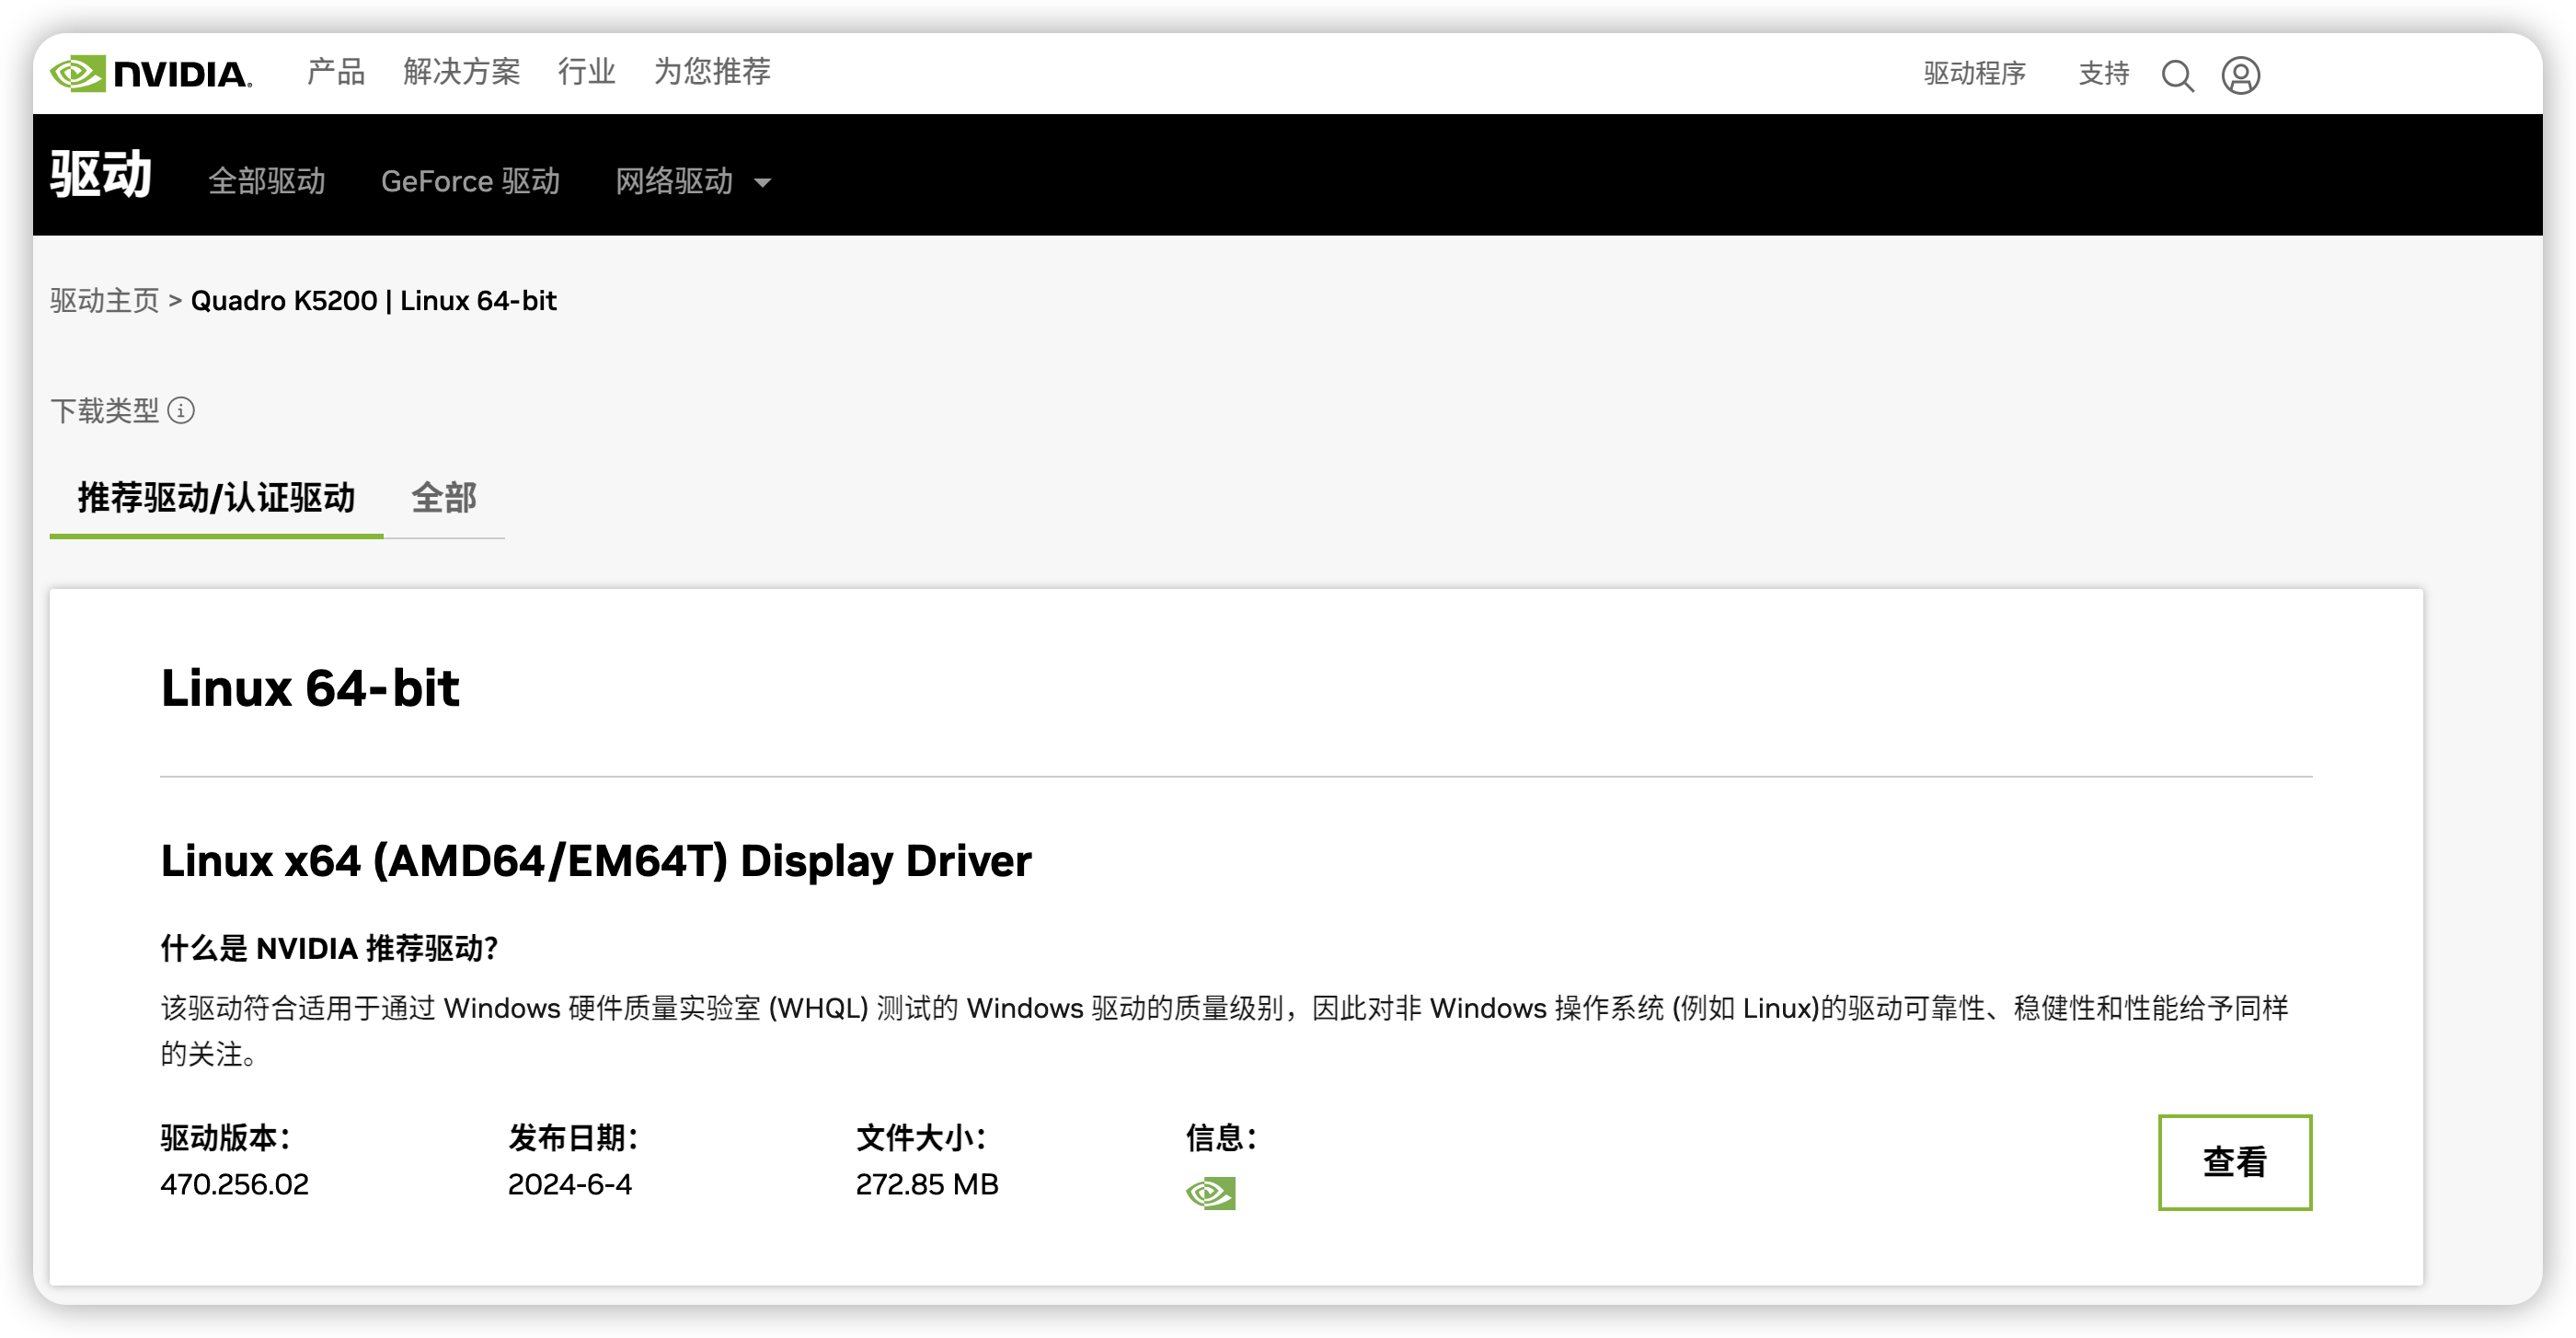Click 什么是 NVIDIA 推荐驱动? text
The image size is (2576, 1338).
(x=329, y=948)
